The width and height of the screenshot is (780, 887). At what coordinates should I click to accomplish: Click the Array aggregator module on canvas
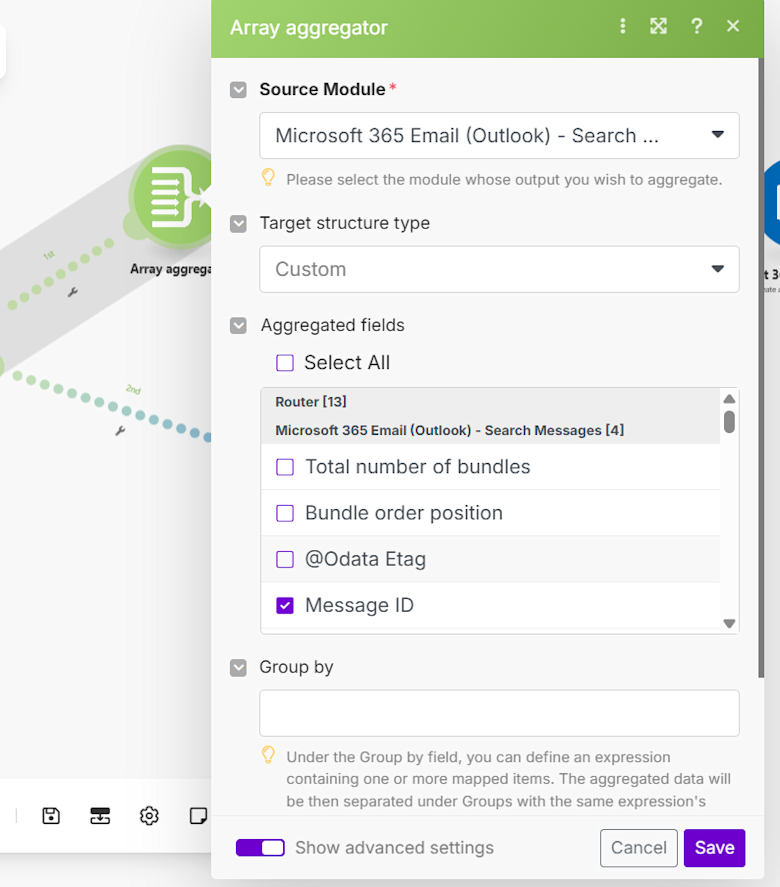point(171,198)
